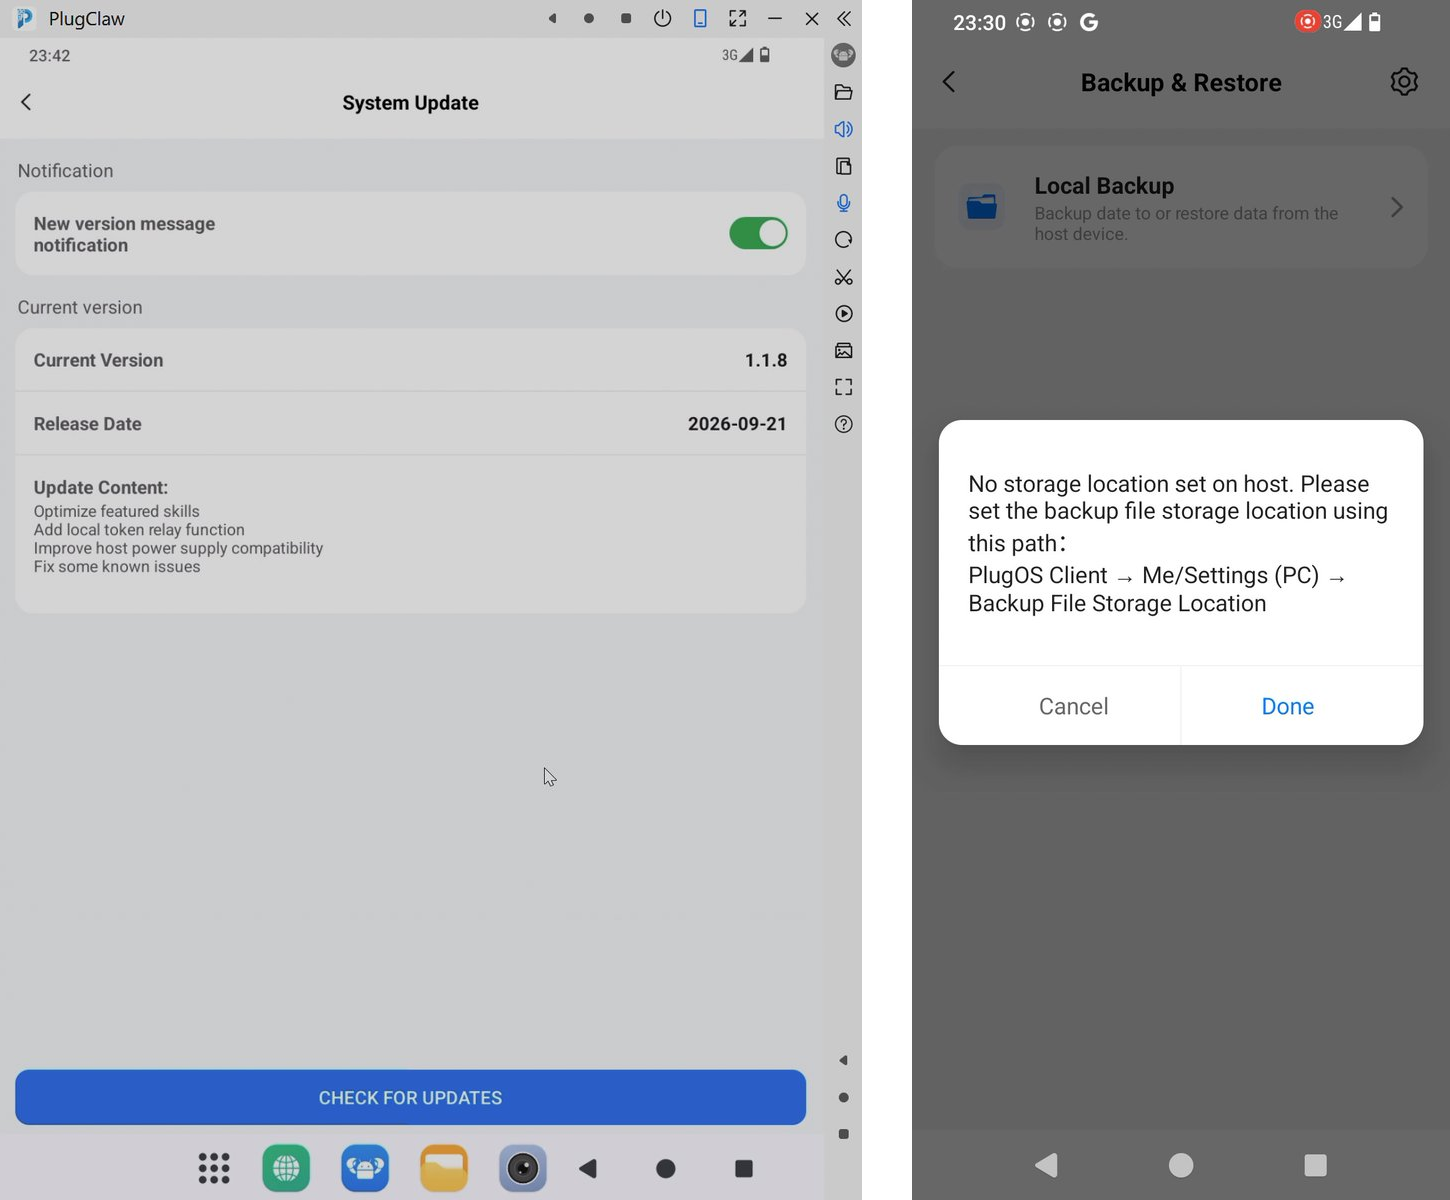
Task: Click the circled play icon in sidebar
Action: (x=843, y=314)
